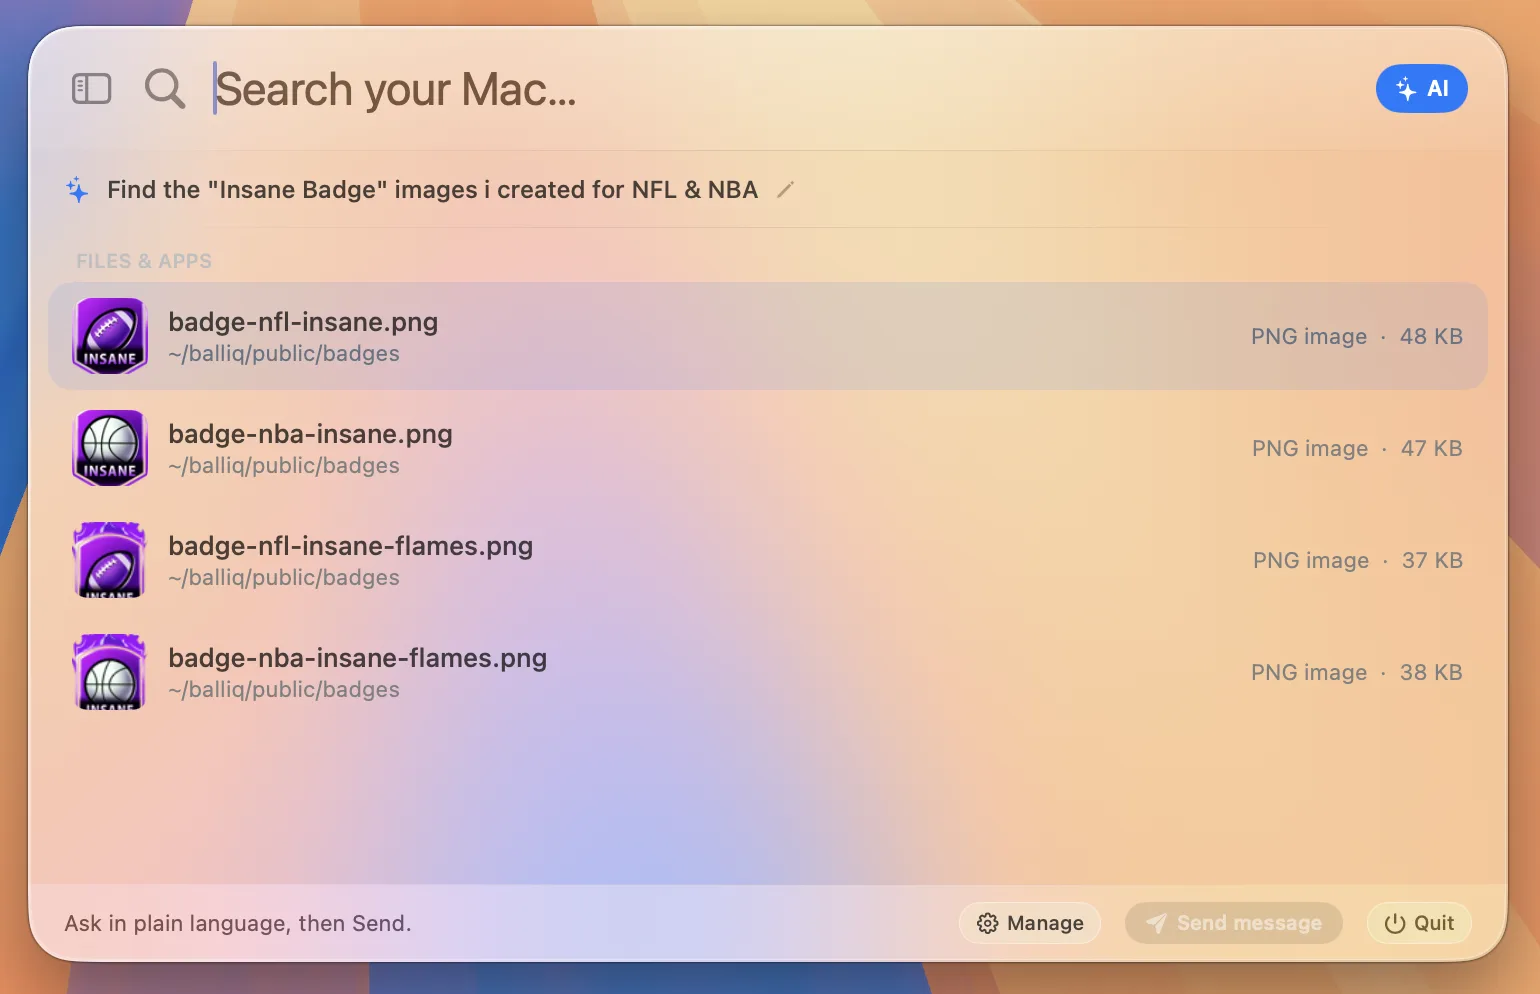Open the Manage settings button
This screenshot has width=1540, height=994.
[1030, 923]
